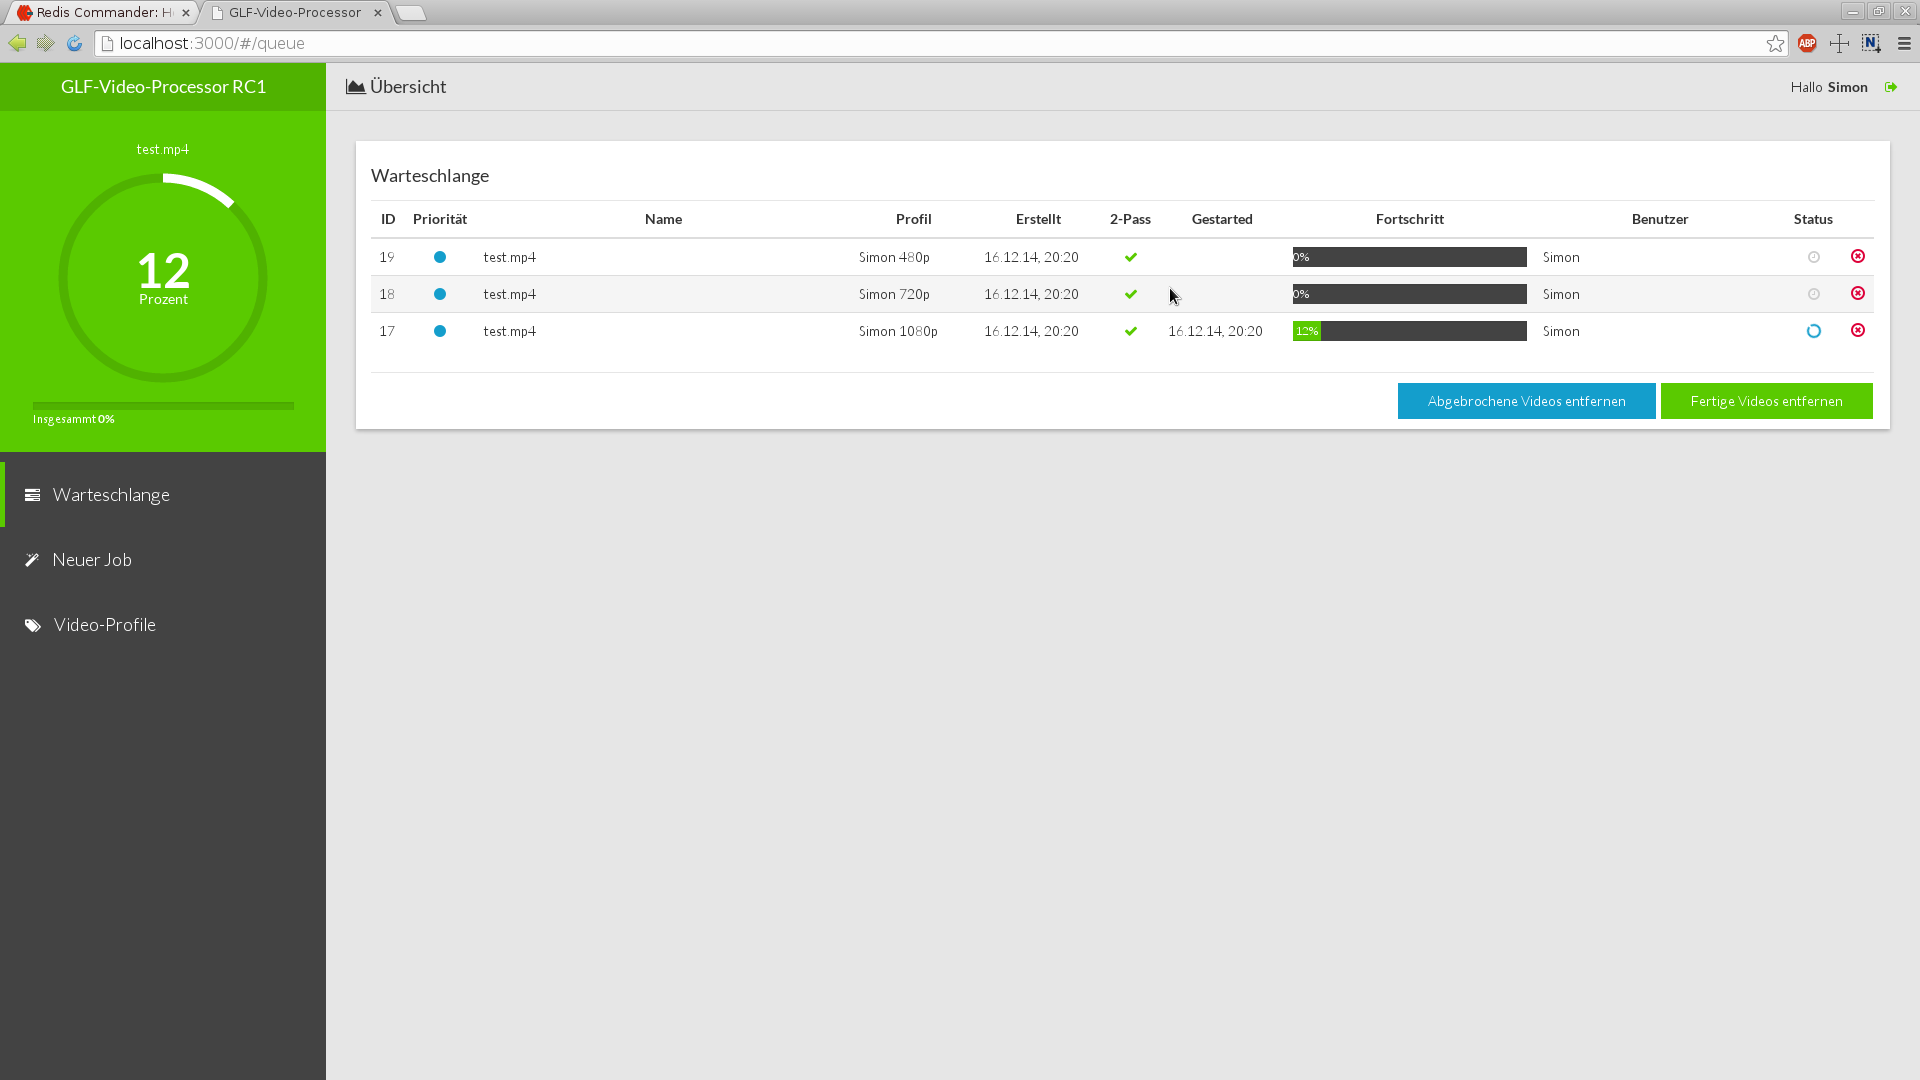Viewport: 1920px width, 1080px height.
Task: Click the waiting clock status icon of job 19
Action: [1814, 257]
